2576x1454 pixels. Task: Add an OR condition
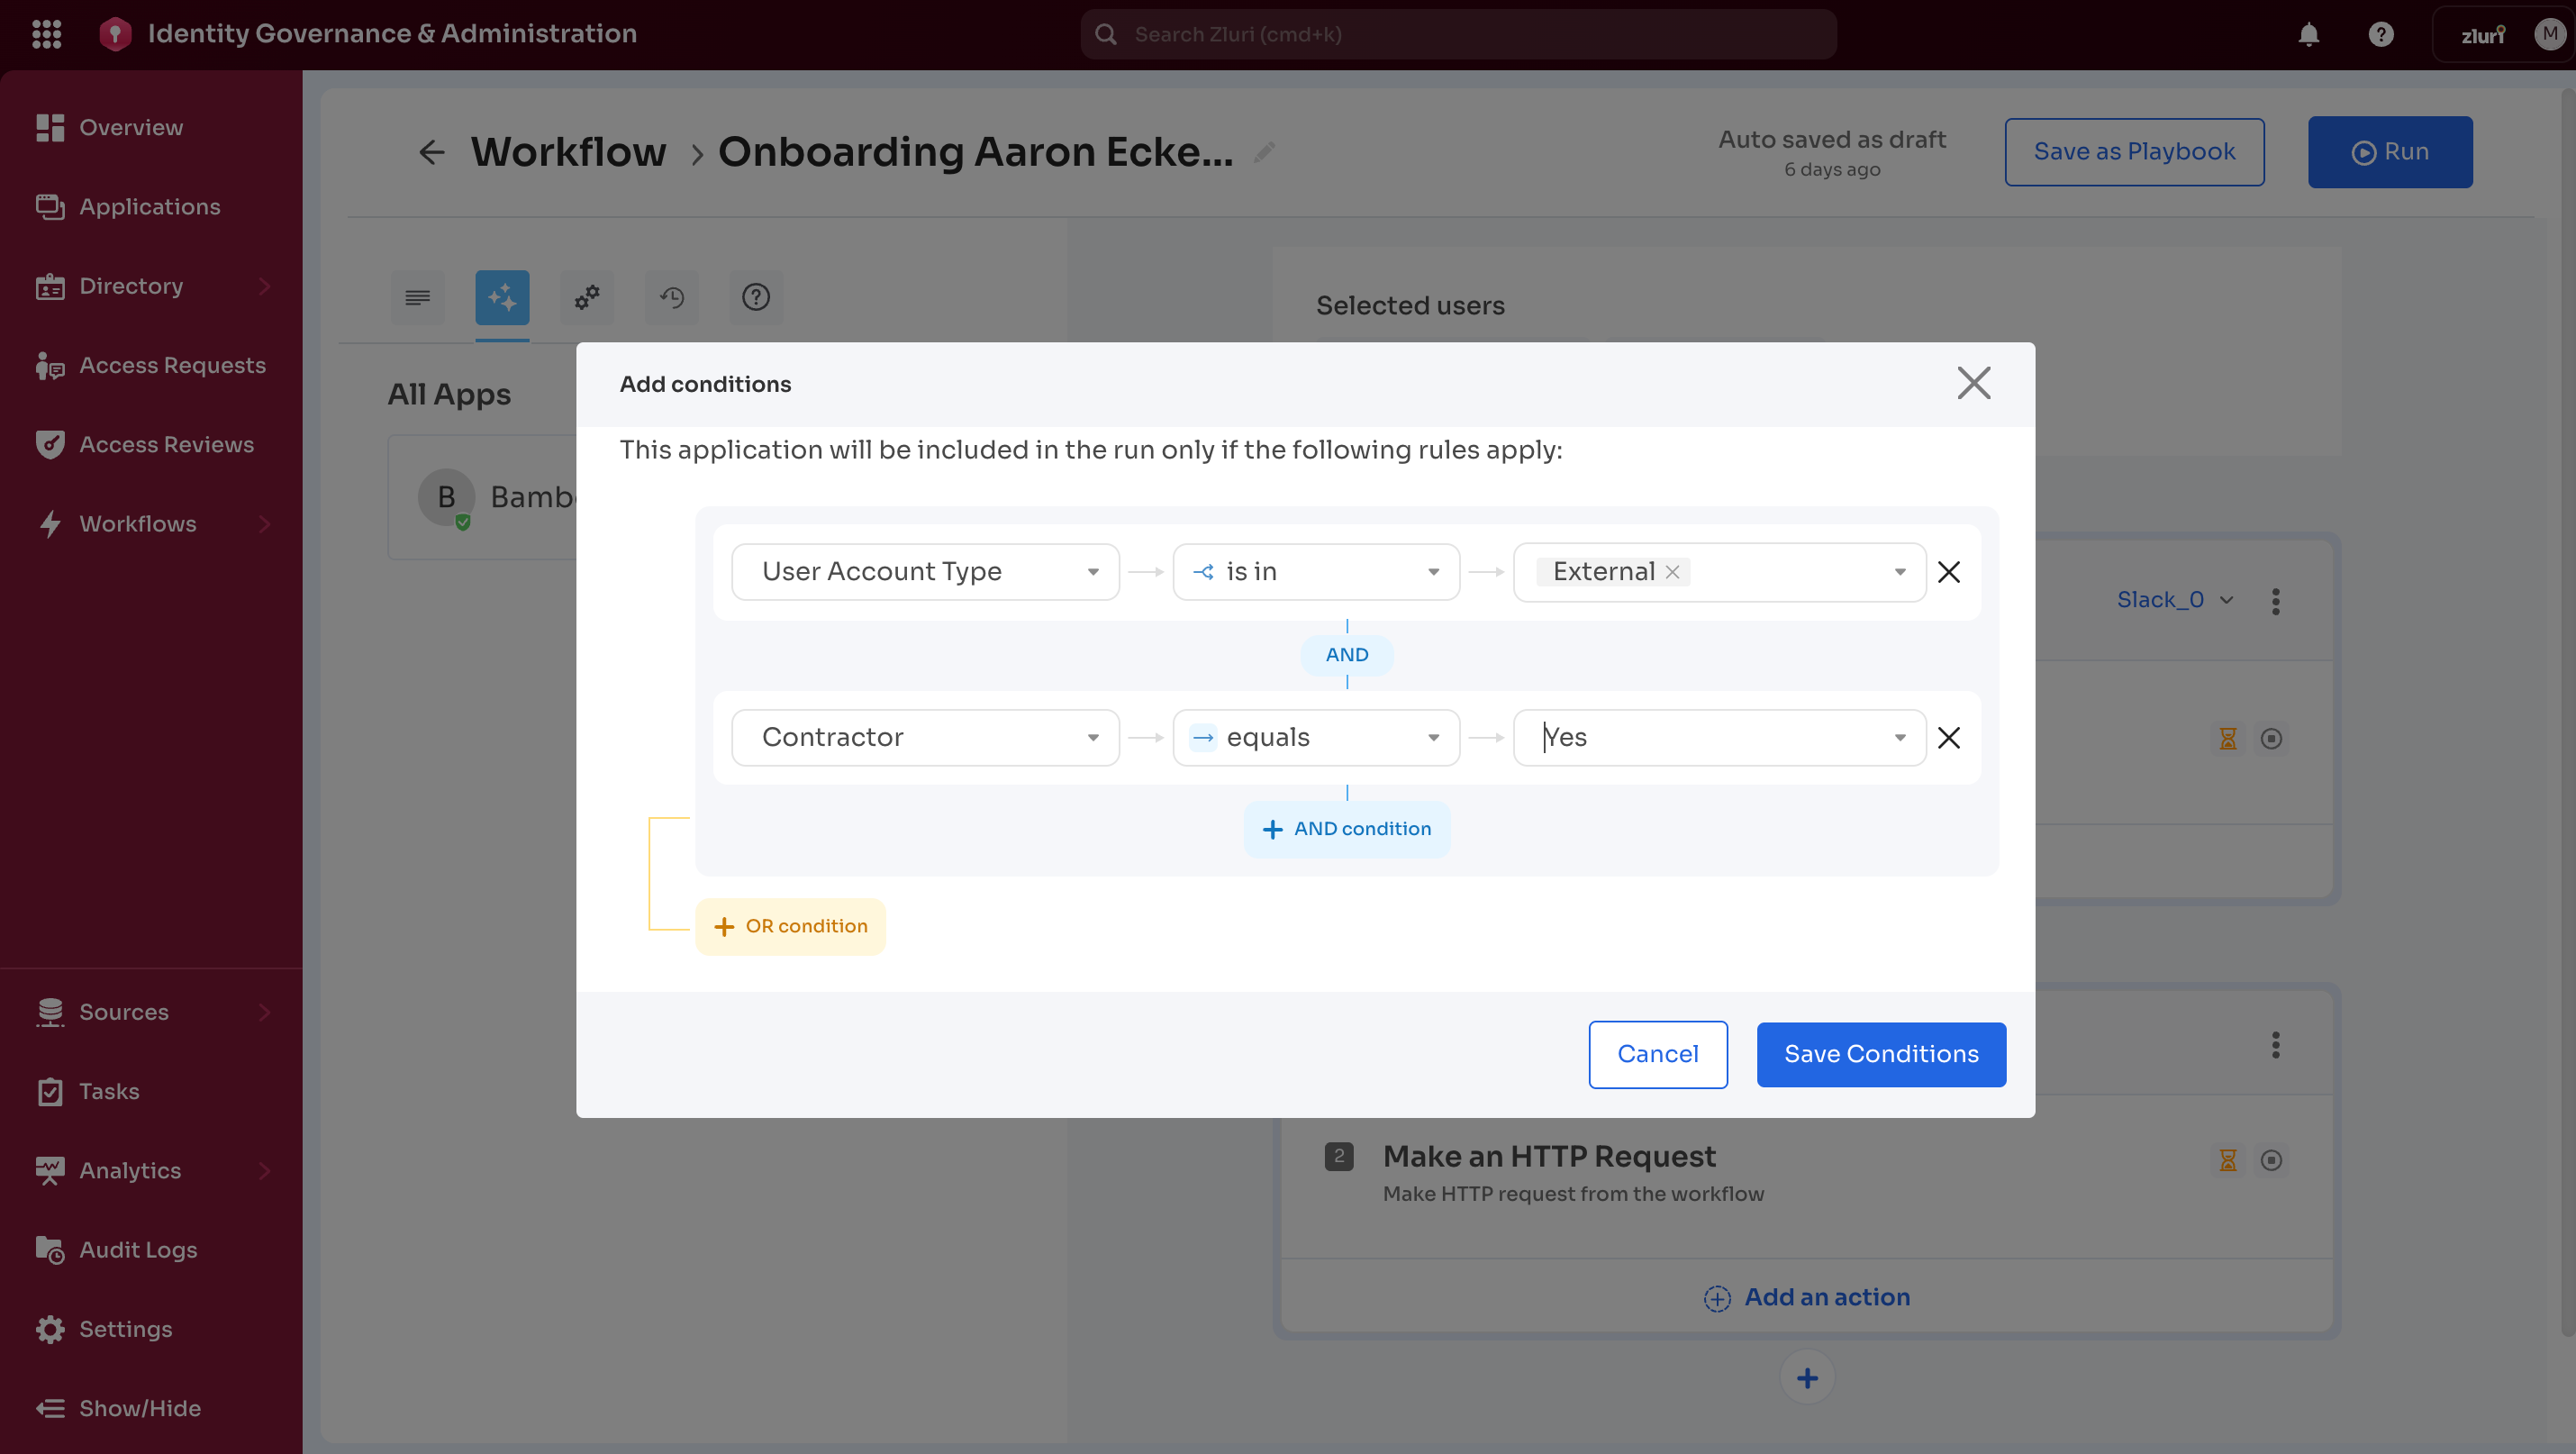click(x=790, y=927)
